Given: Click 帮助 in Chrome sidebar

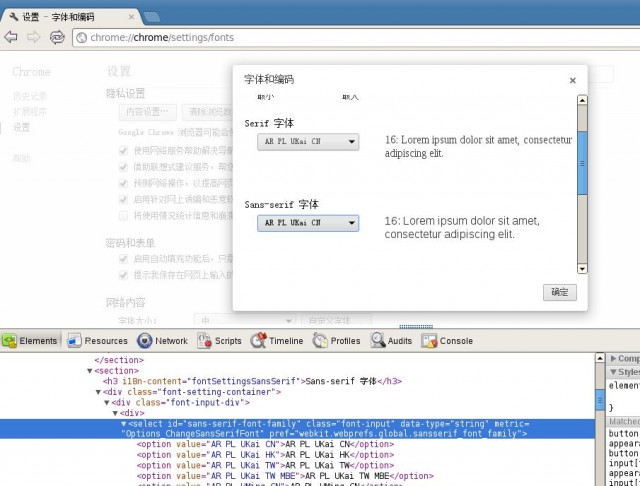Looking at the screenshot, I should point(21,158).
